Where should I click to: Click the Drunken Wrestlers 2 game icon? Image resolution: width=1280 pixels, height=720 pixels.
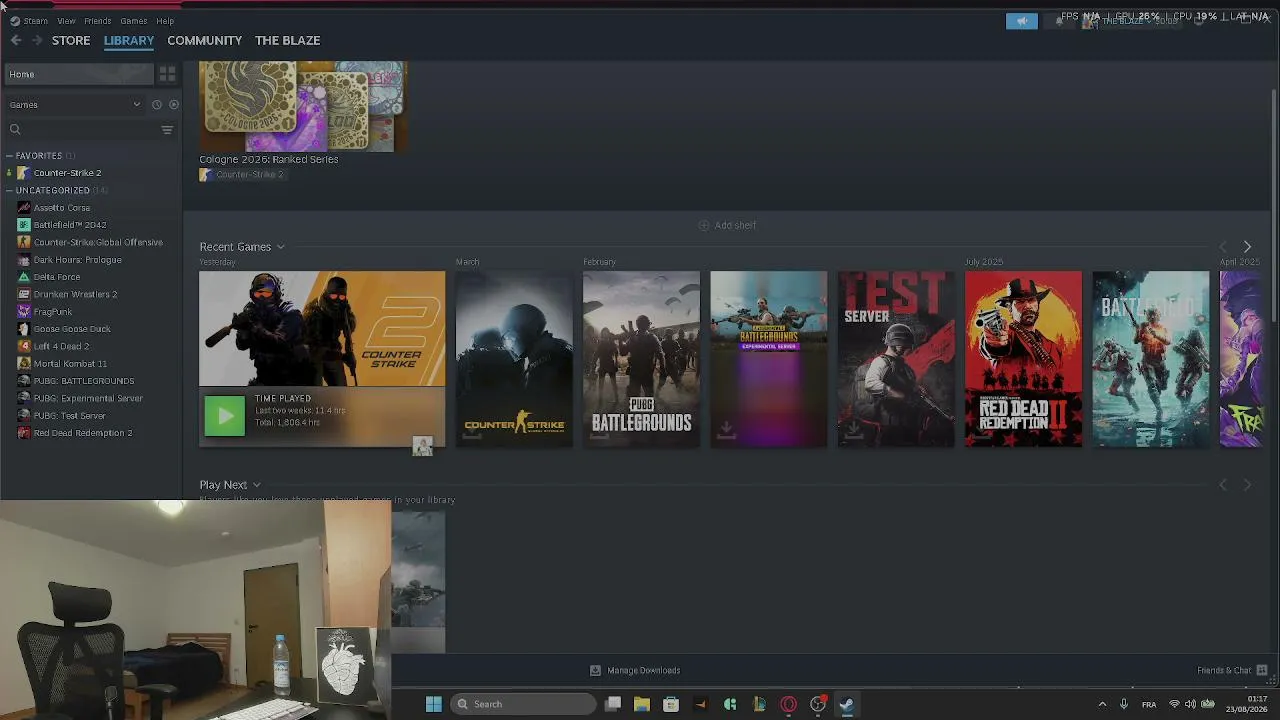pos(24,294)
